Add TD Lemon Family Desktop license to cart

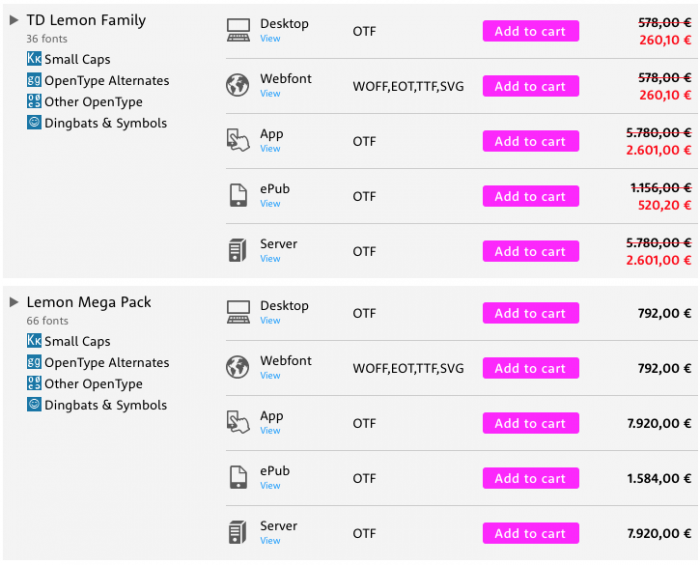(x=531, y=31)
